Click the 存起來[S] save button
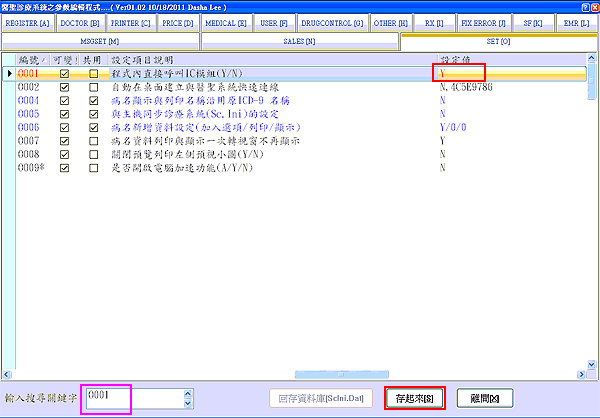 pos(415,397)
